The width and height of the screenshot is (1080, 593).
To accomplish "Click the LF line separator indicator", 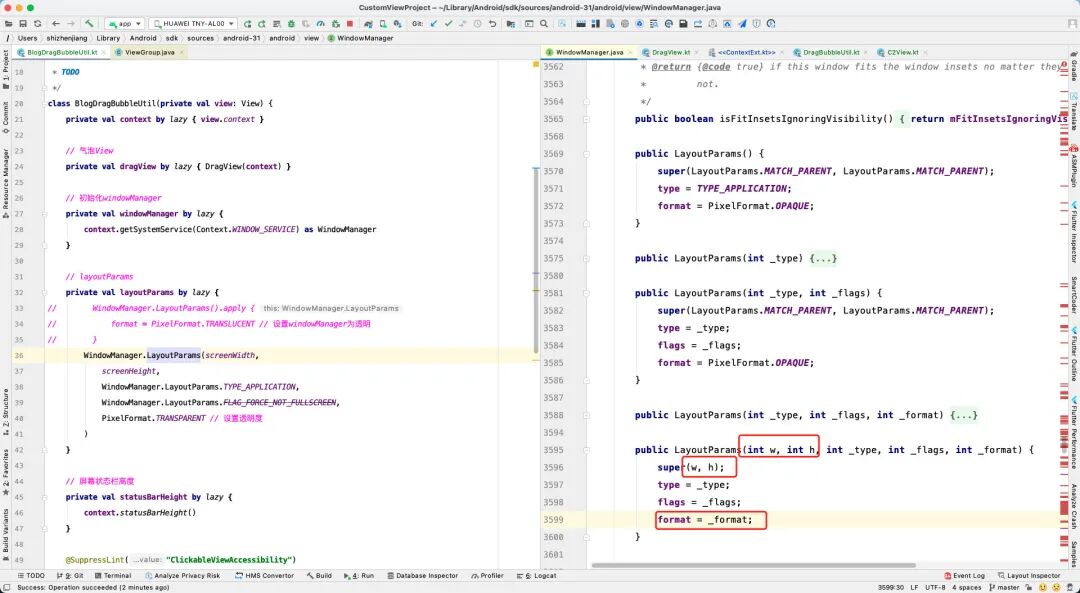I will tap(914, 587).
